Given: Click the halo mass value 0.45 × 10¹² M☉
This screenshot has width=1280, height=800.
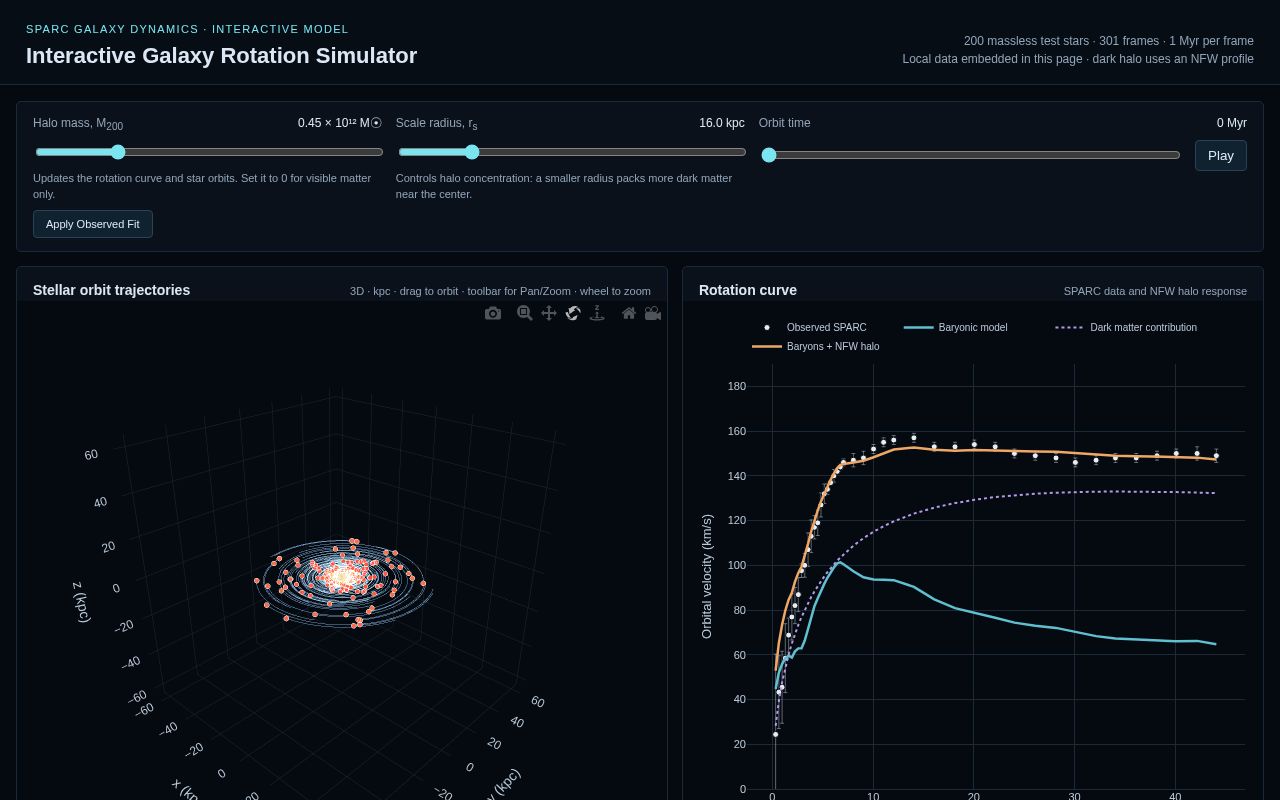Looking at the screenshot, I should click(x=340, y=123).
